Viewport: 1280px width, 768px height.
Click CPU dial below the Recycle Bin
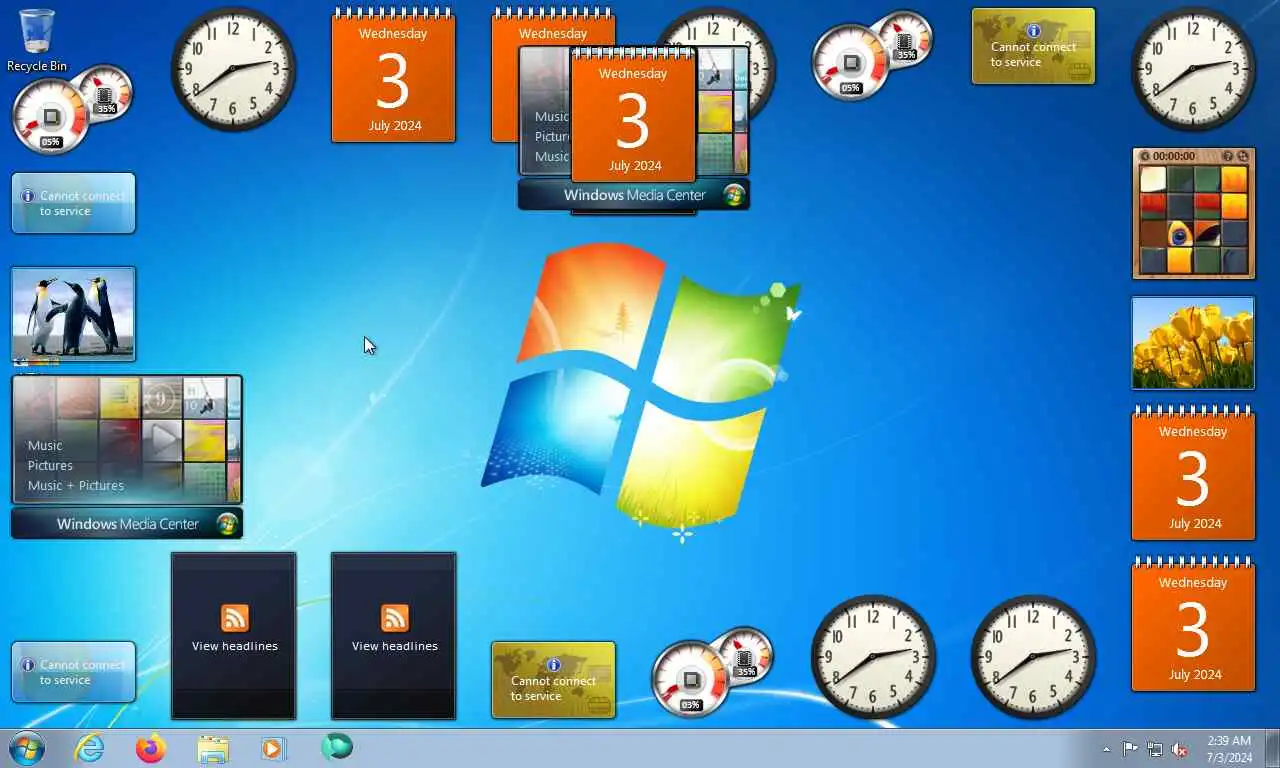click(51, 117)
